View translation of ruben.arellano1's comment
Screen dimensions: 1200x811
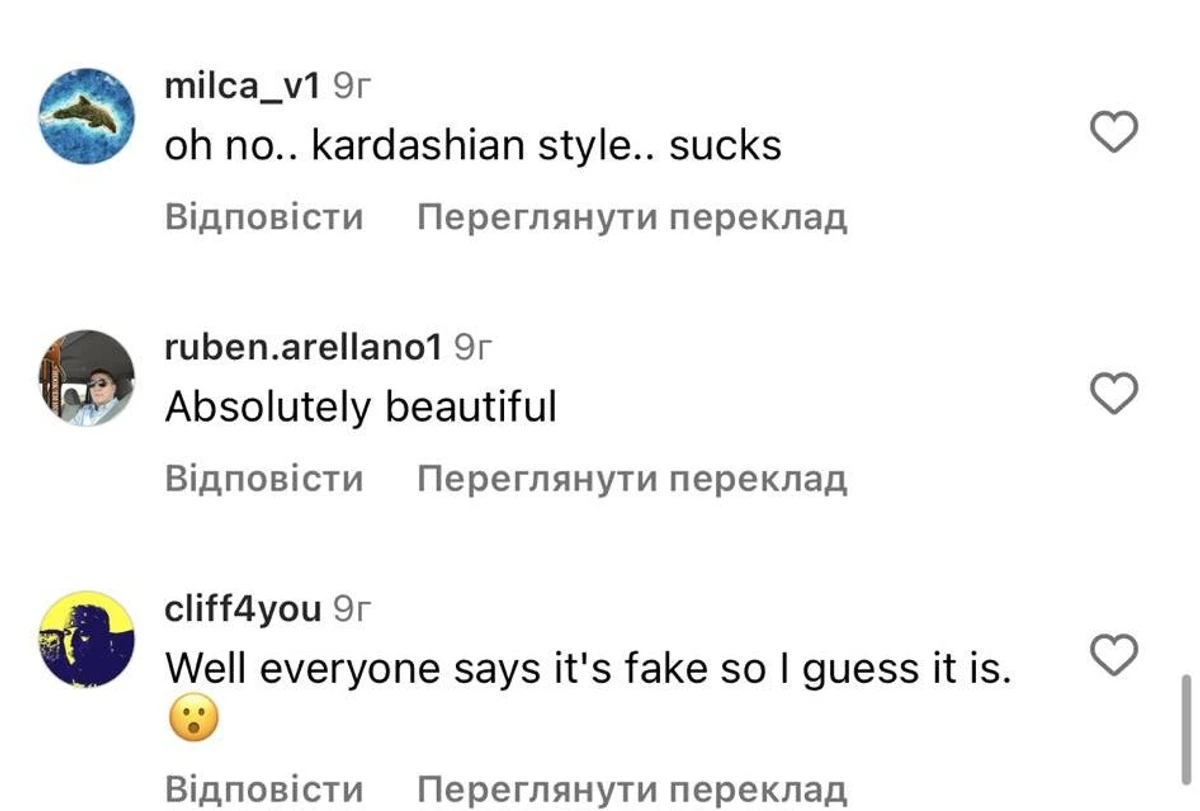(x=632, y=479)
